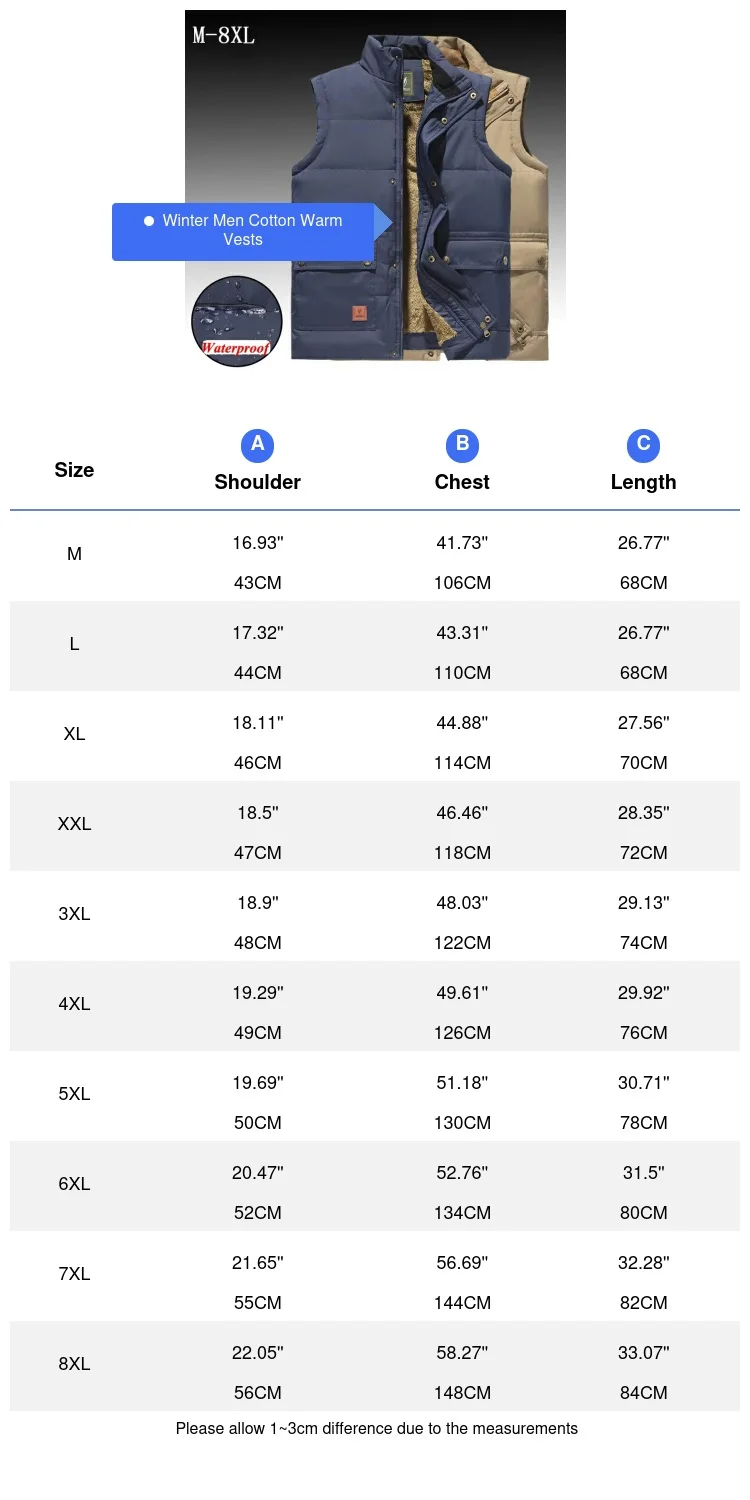Click the 1~3cm difference note text
This screenshot has width=750, height=1500.
click(376, 1429)
